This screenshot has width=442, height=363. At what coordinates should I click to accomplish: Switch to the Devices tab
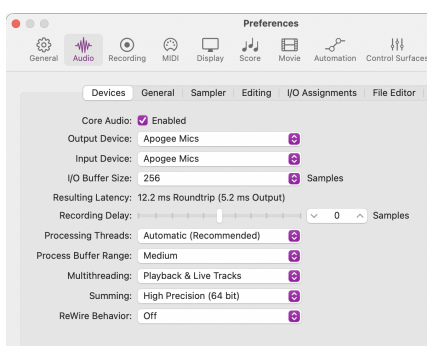(x=108, y=93)
